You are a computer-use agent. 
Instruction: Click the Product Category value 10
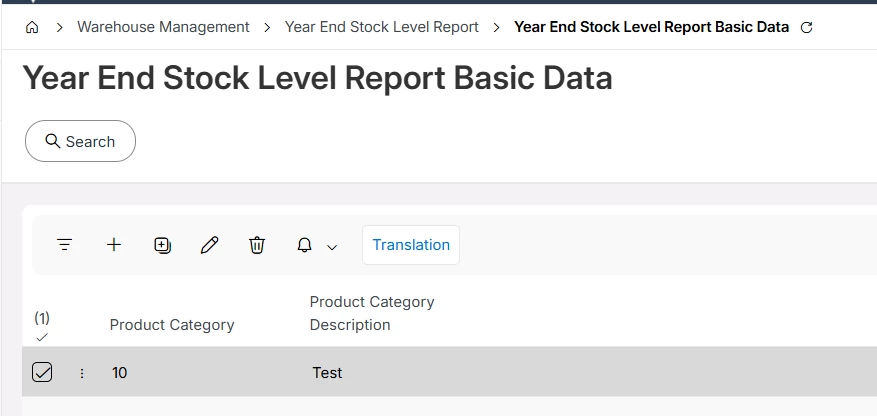pos(119,372)
